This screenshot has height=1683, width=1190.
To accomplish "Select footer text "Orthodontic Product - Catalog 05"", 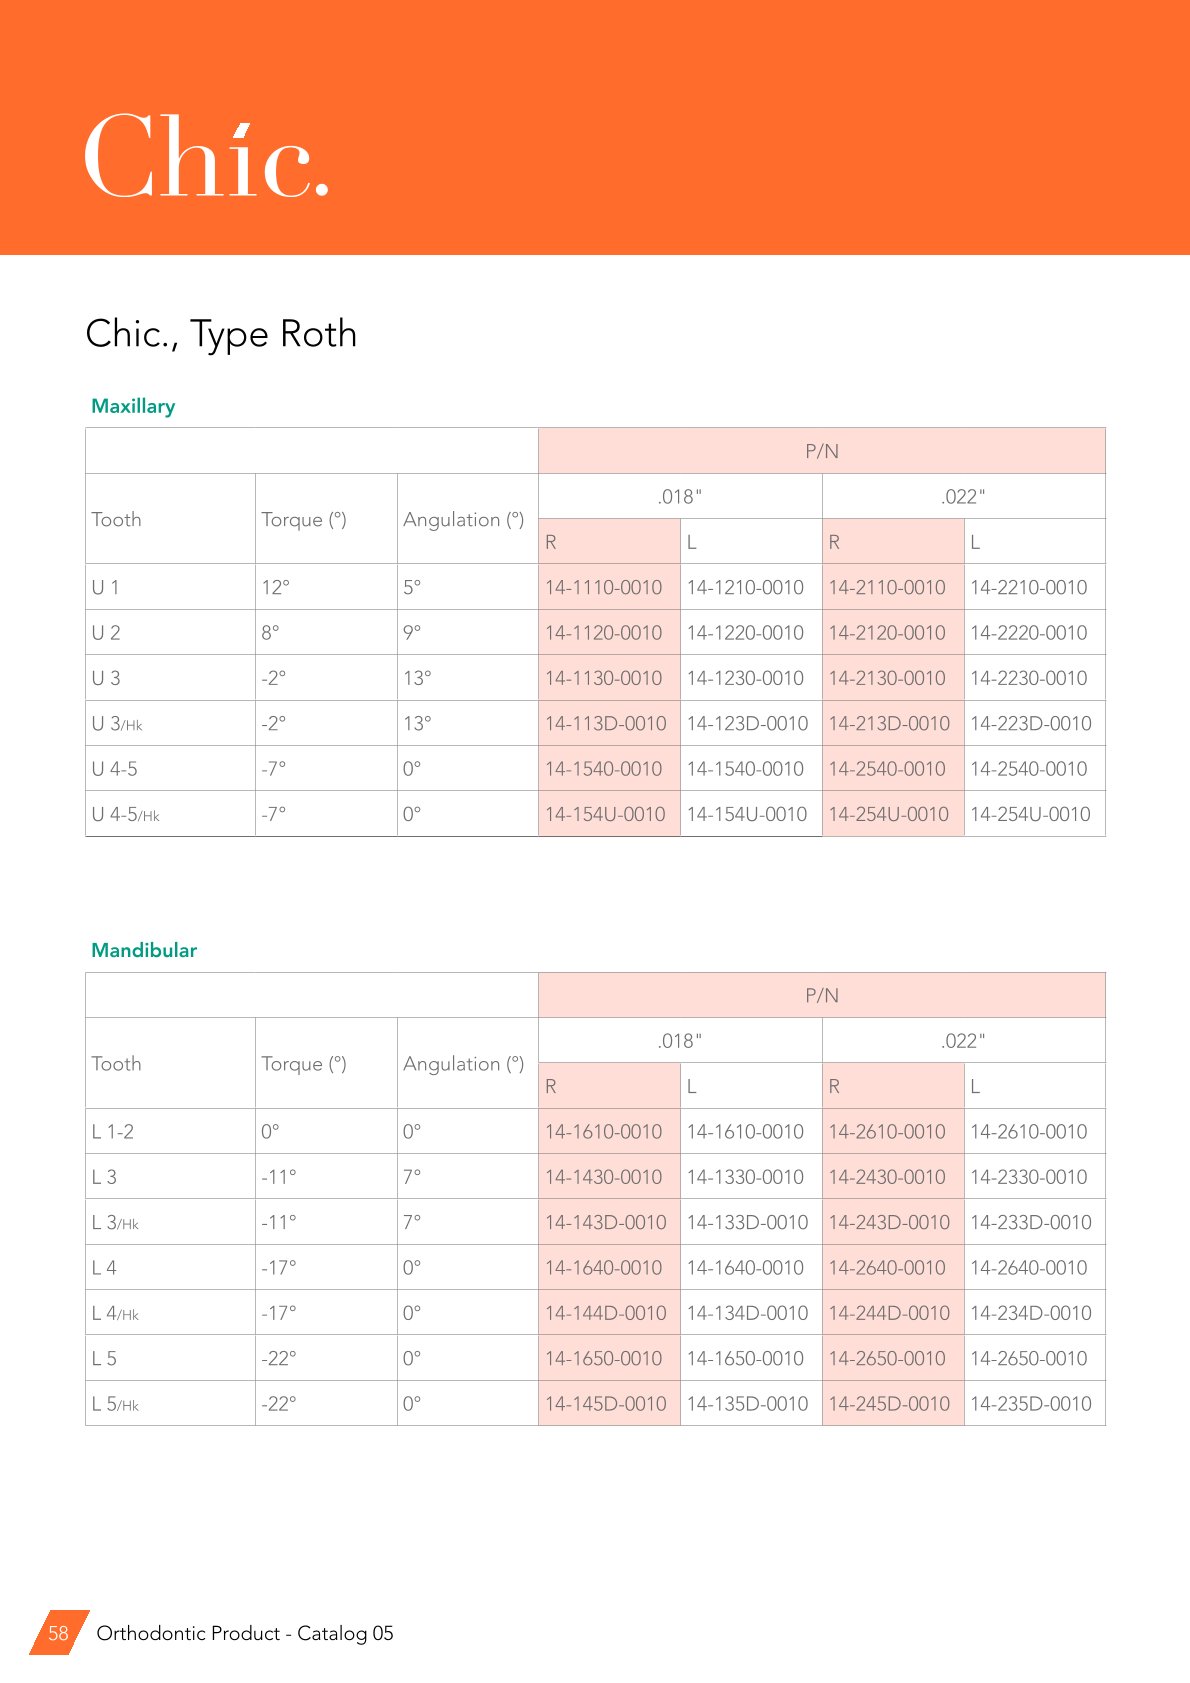I will coord(245,1633).
